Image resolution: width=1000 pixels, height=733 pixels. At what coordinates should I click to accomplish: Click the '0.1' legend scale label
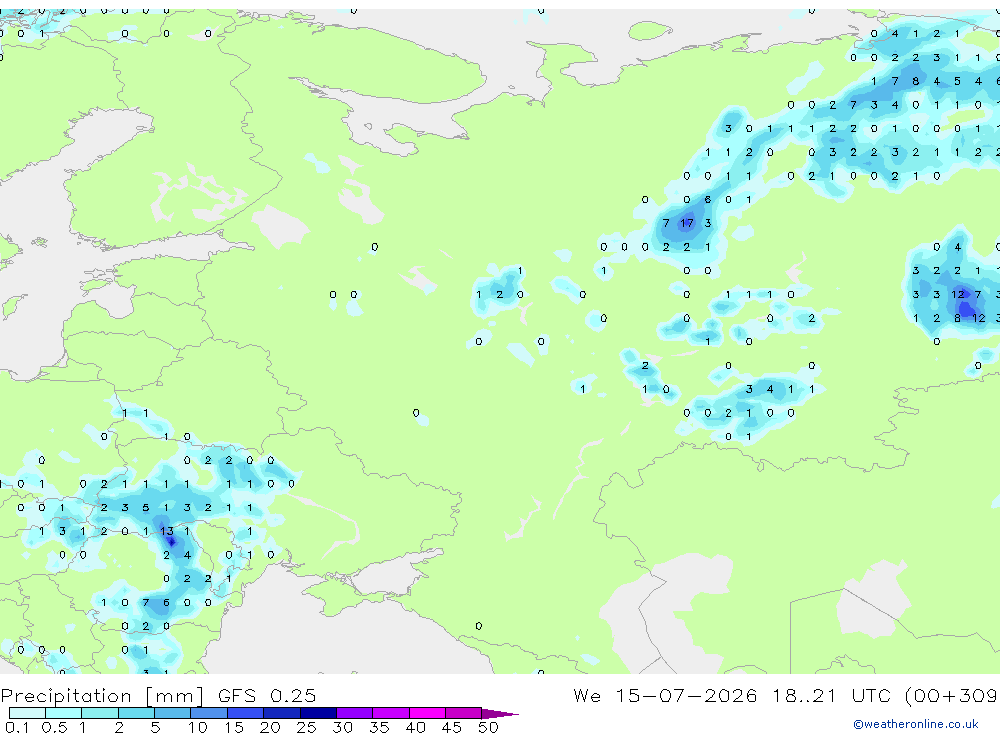pos(18,727)
